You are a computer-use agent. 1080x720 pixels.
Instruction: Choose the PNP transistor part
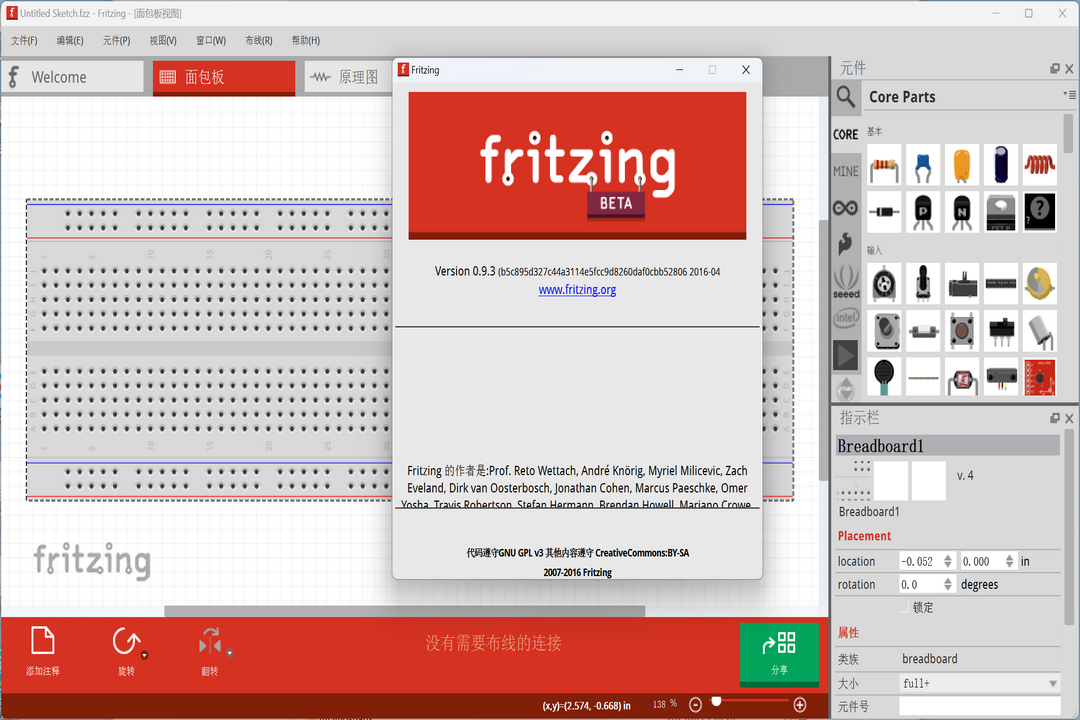[x=923, y=213]
